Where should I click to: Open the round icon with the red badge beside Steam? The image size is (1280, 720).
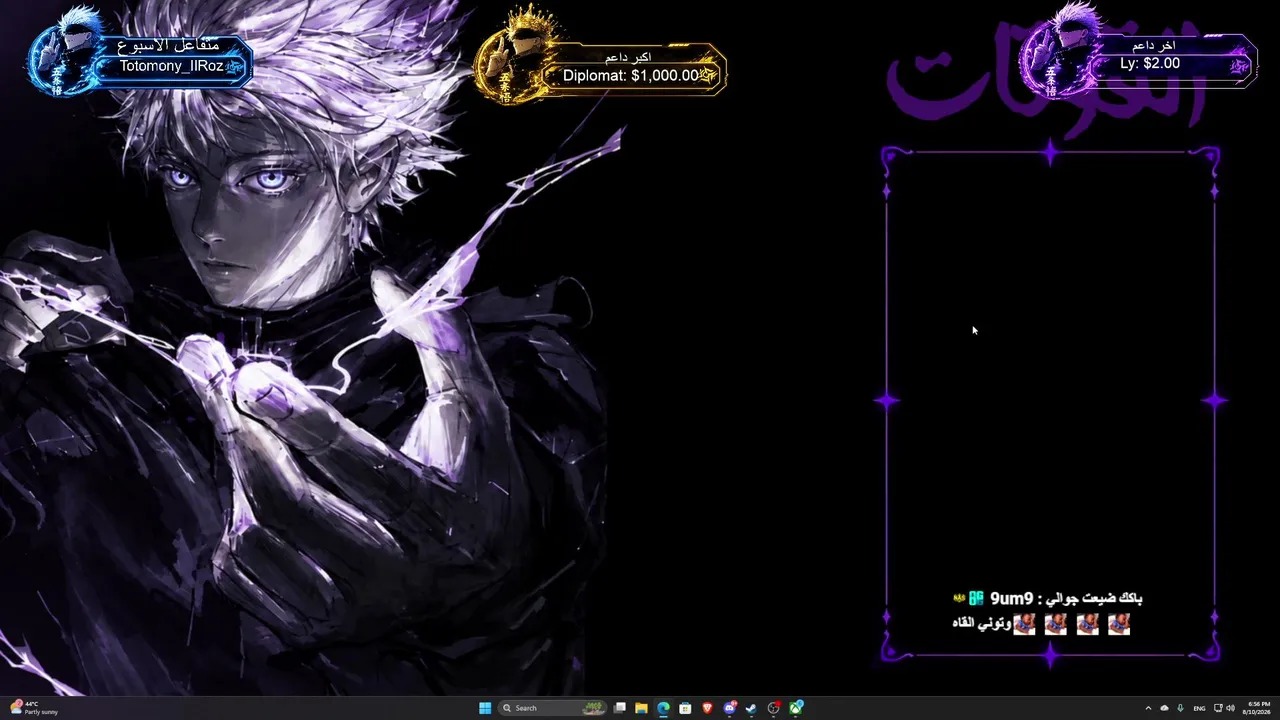(774, 708)
